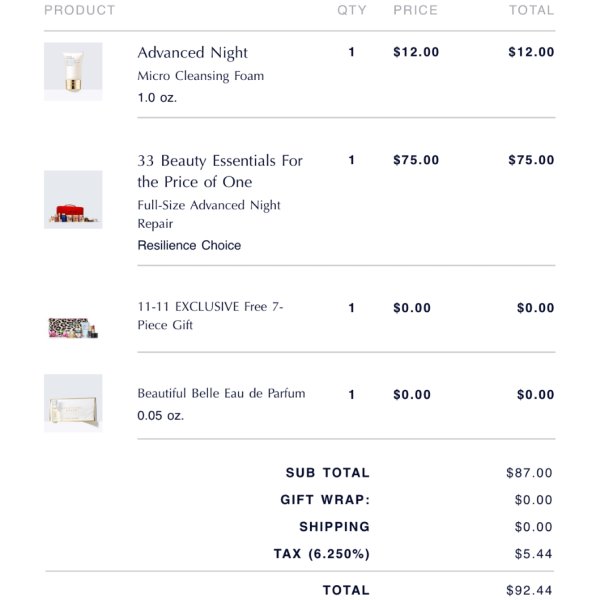Viewport: 600px width, 600px height.
Task: Click the SUB TOTAL amount $87.00
Action: click(x=529, y=473)
